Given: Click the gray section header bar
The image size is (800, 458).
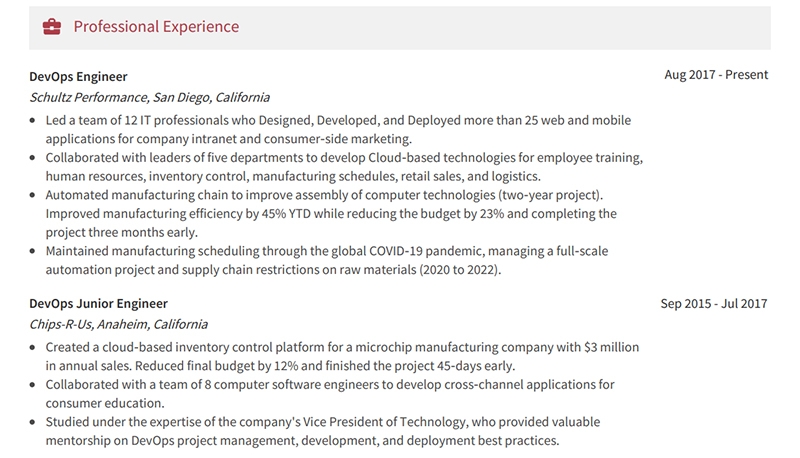Looking at the screenshot, I should click(400, 28).
